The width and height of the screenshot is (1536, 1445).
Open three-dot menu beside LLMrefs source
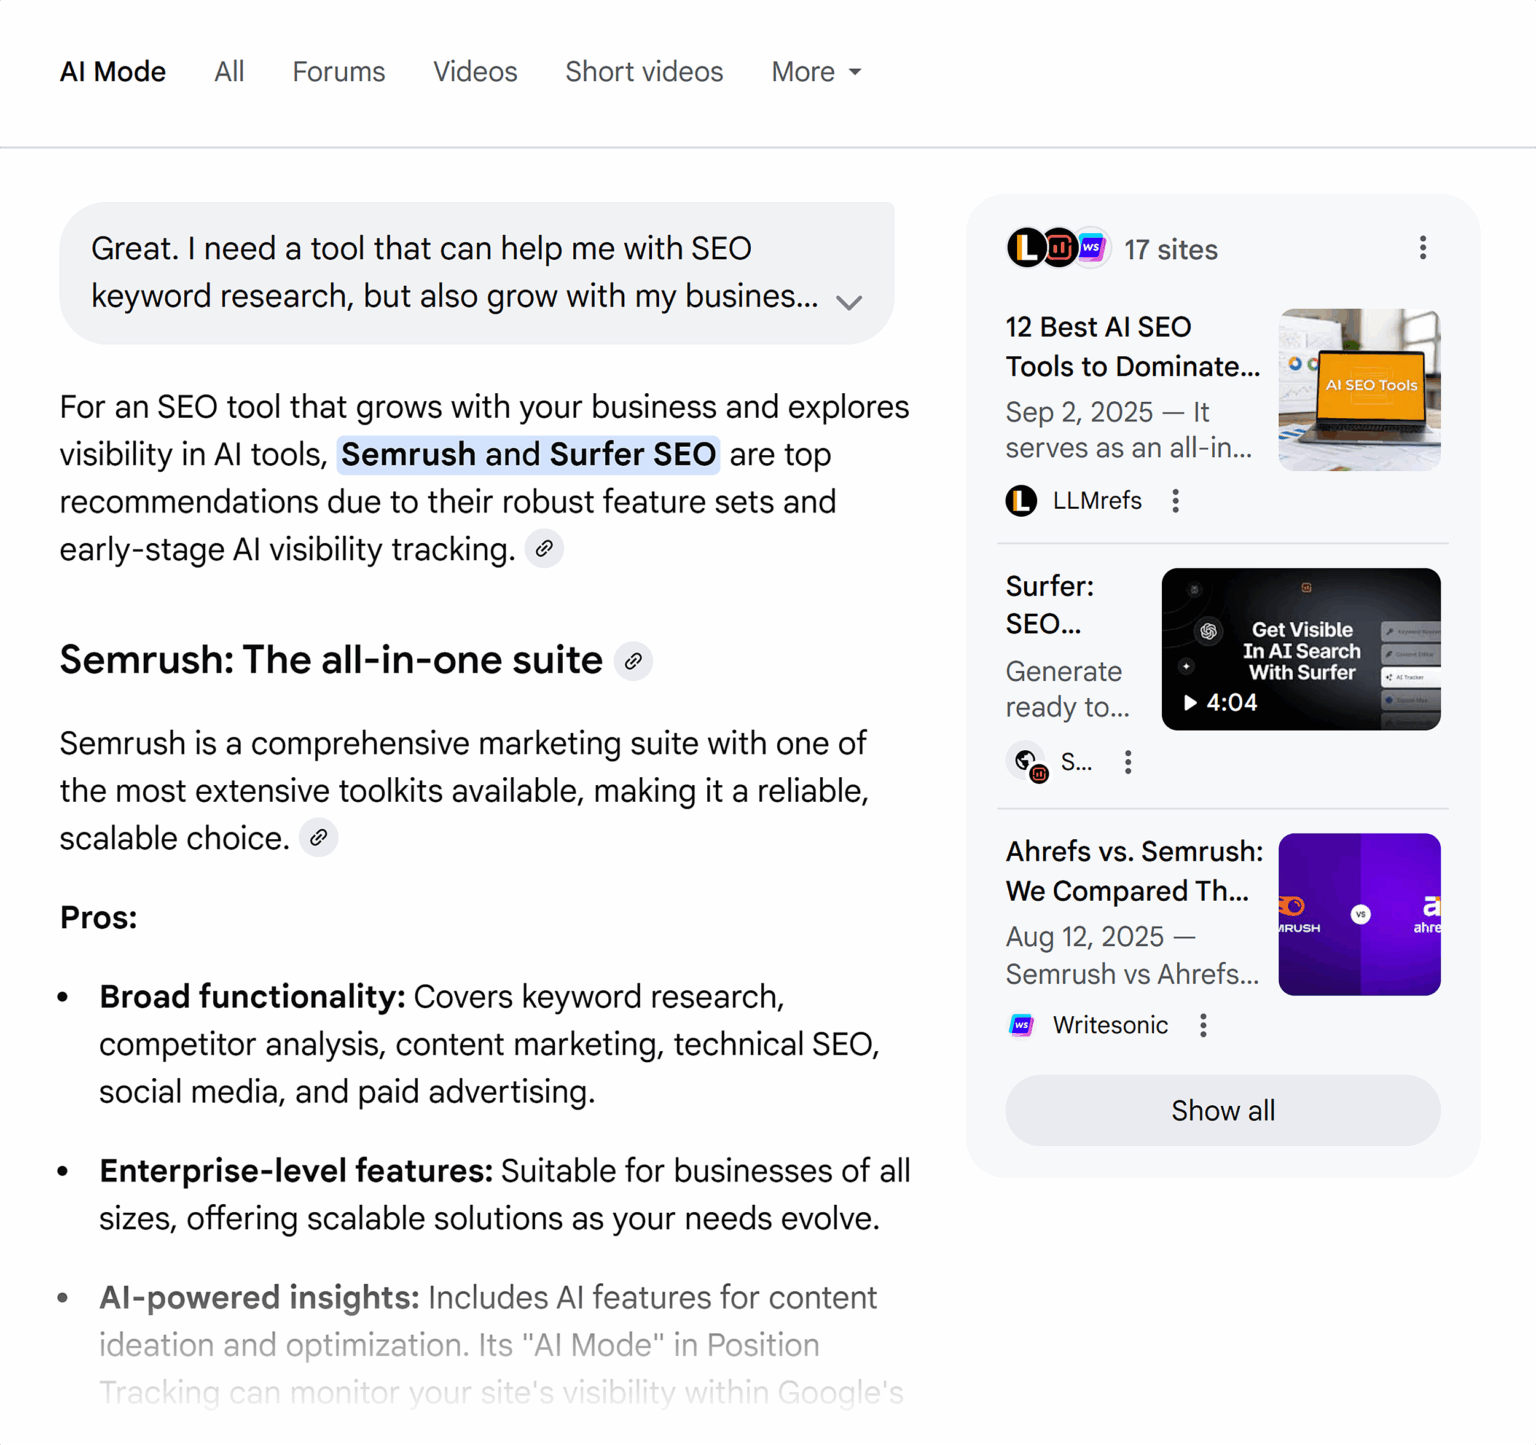[1175, 501]
